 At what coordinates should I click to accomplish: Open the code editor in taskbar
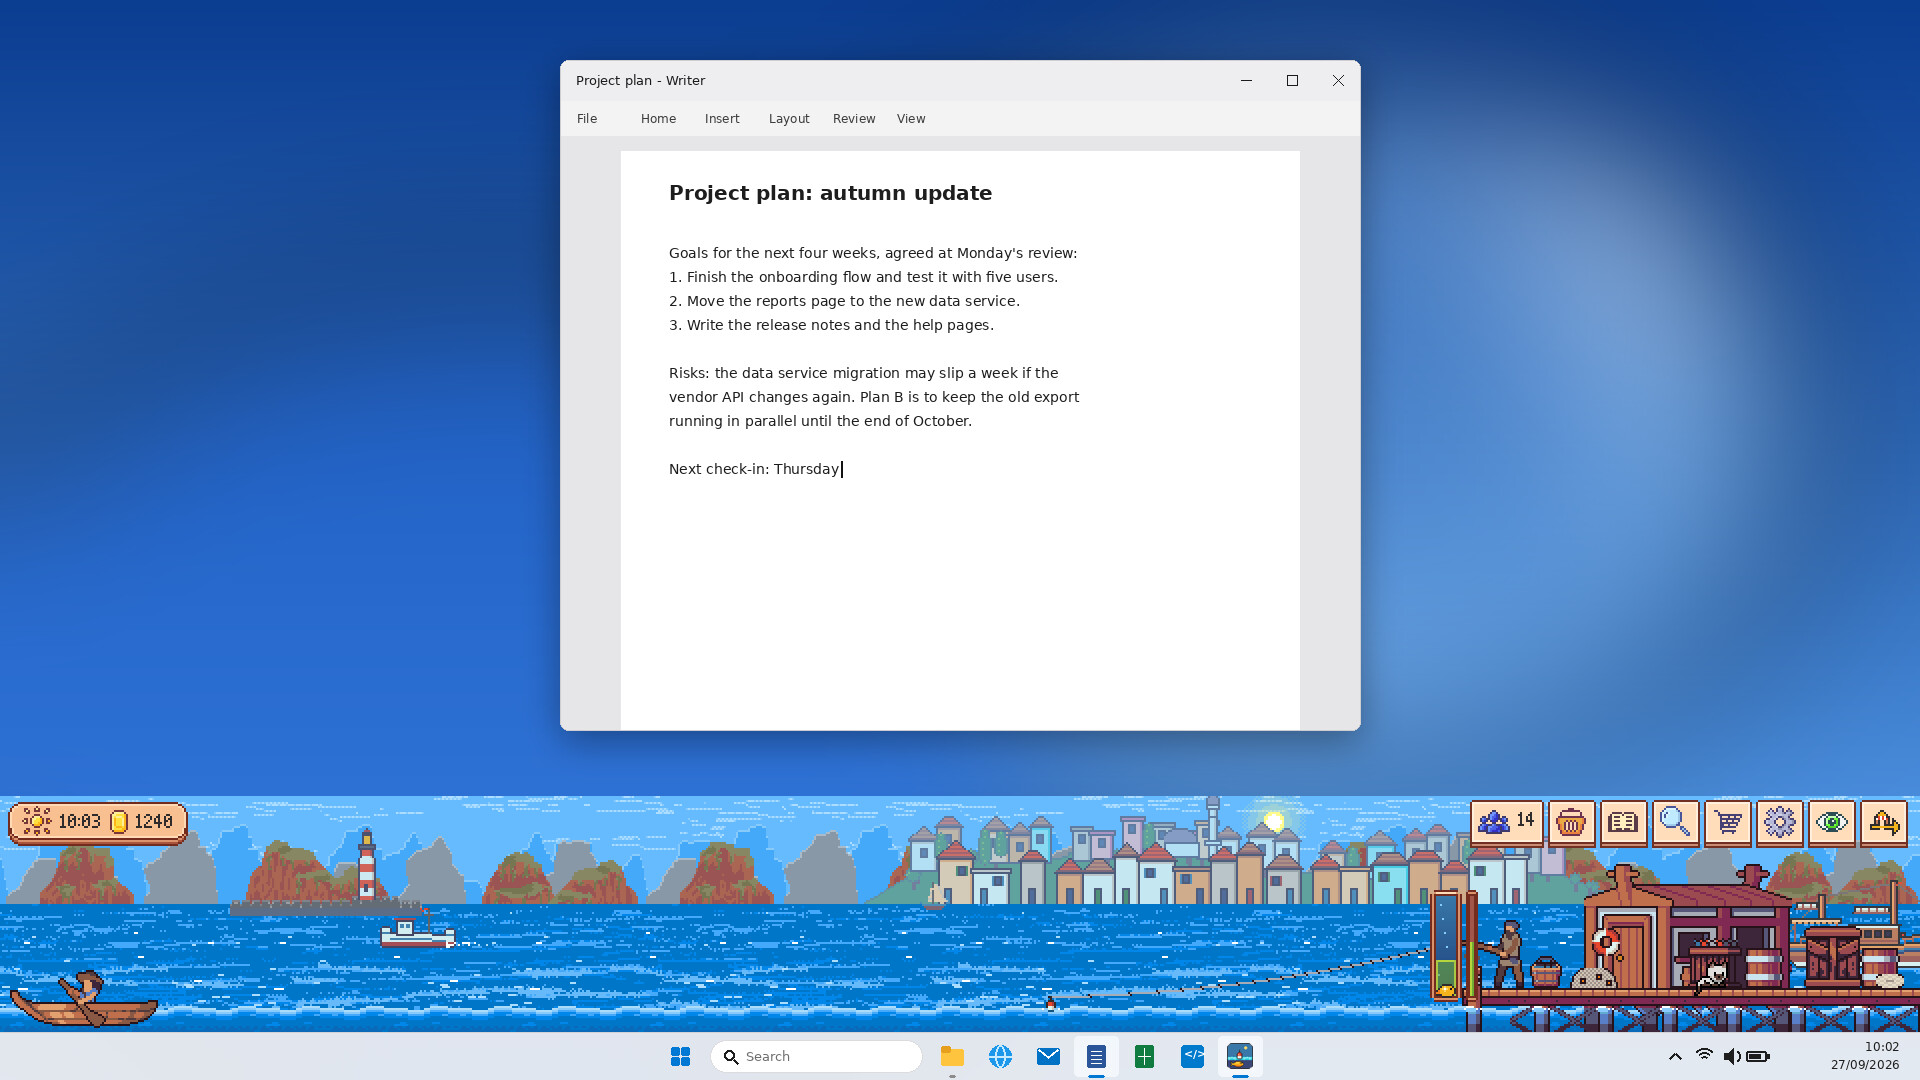tap(1192, 1056)
